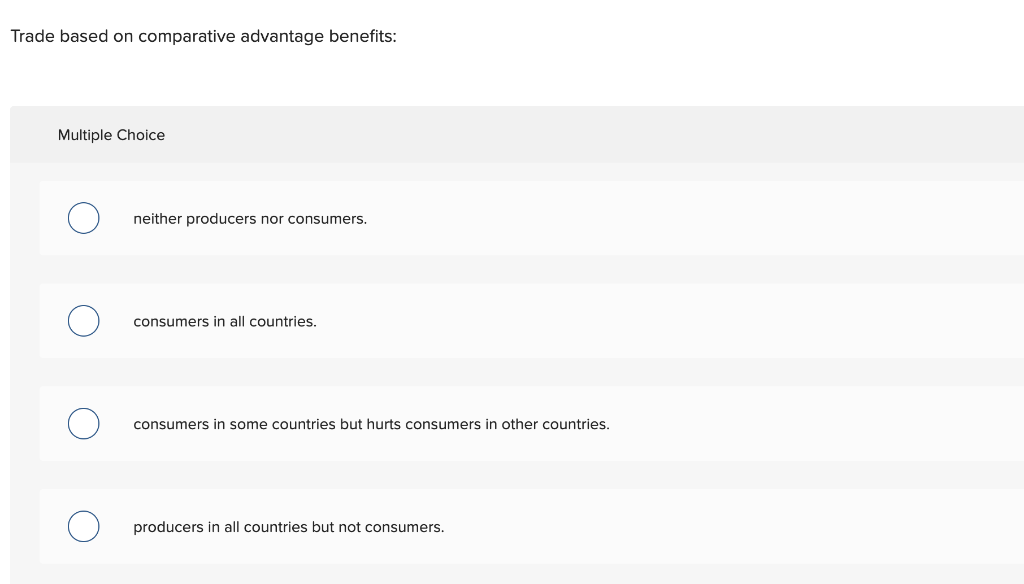Click the 'Multiple Choice' header label
Image resolution: width=1024 pixels, height=584 pixels.
111,135
